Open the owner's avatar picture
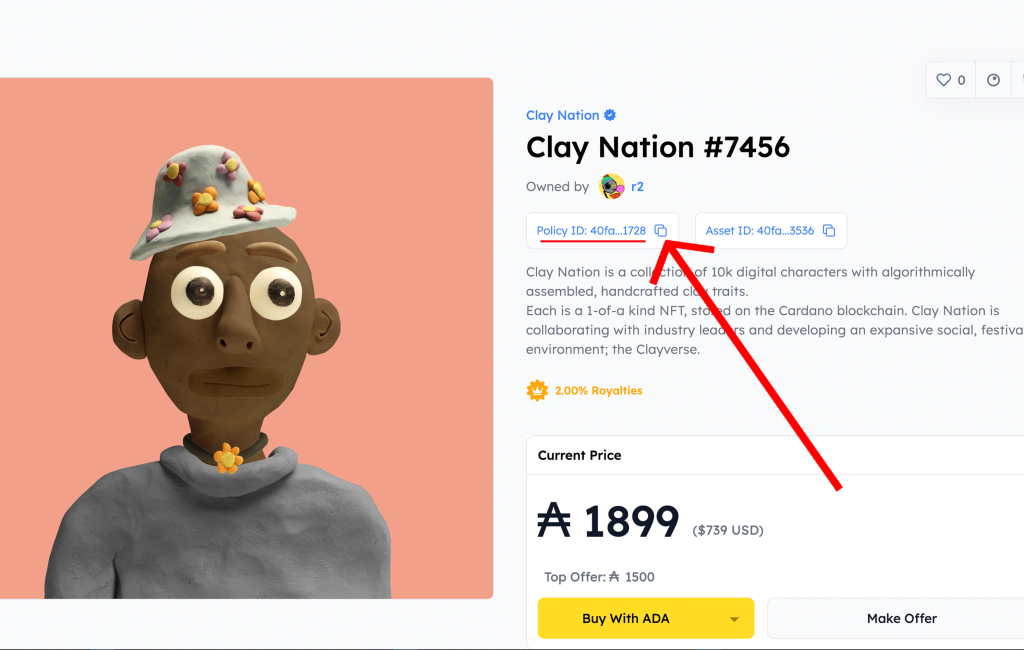The height and width of the screenshot is (650, 1024). 612,186
